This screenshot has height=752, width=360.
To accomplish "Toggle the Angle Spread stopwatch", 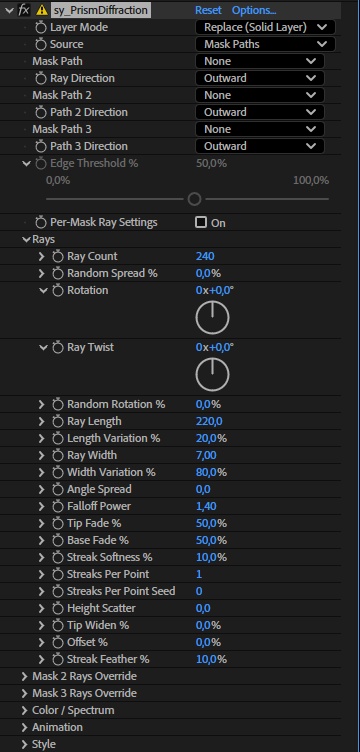I will pyautogui.click(x=58, y=490).
